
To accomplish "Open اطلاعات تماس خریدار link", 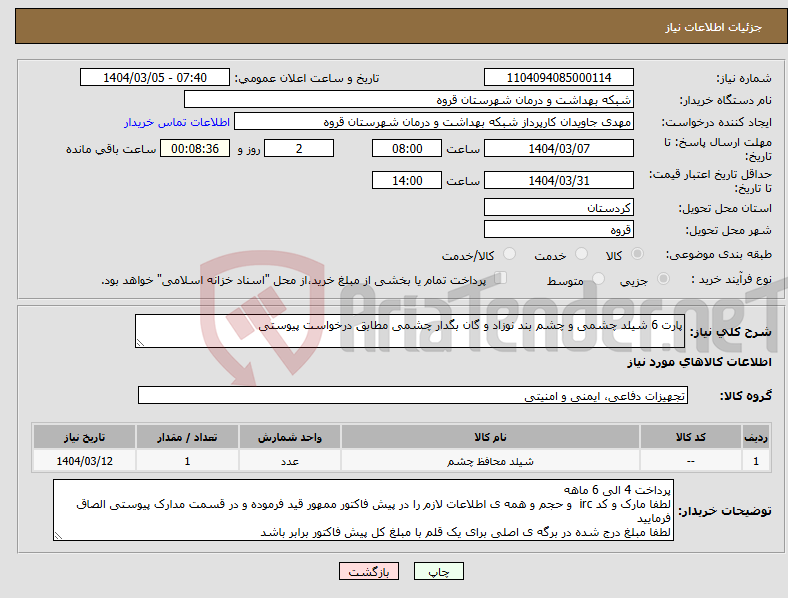I will point(177,122).
